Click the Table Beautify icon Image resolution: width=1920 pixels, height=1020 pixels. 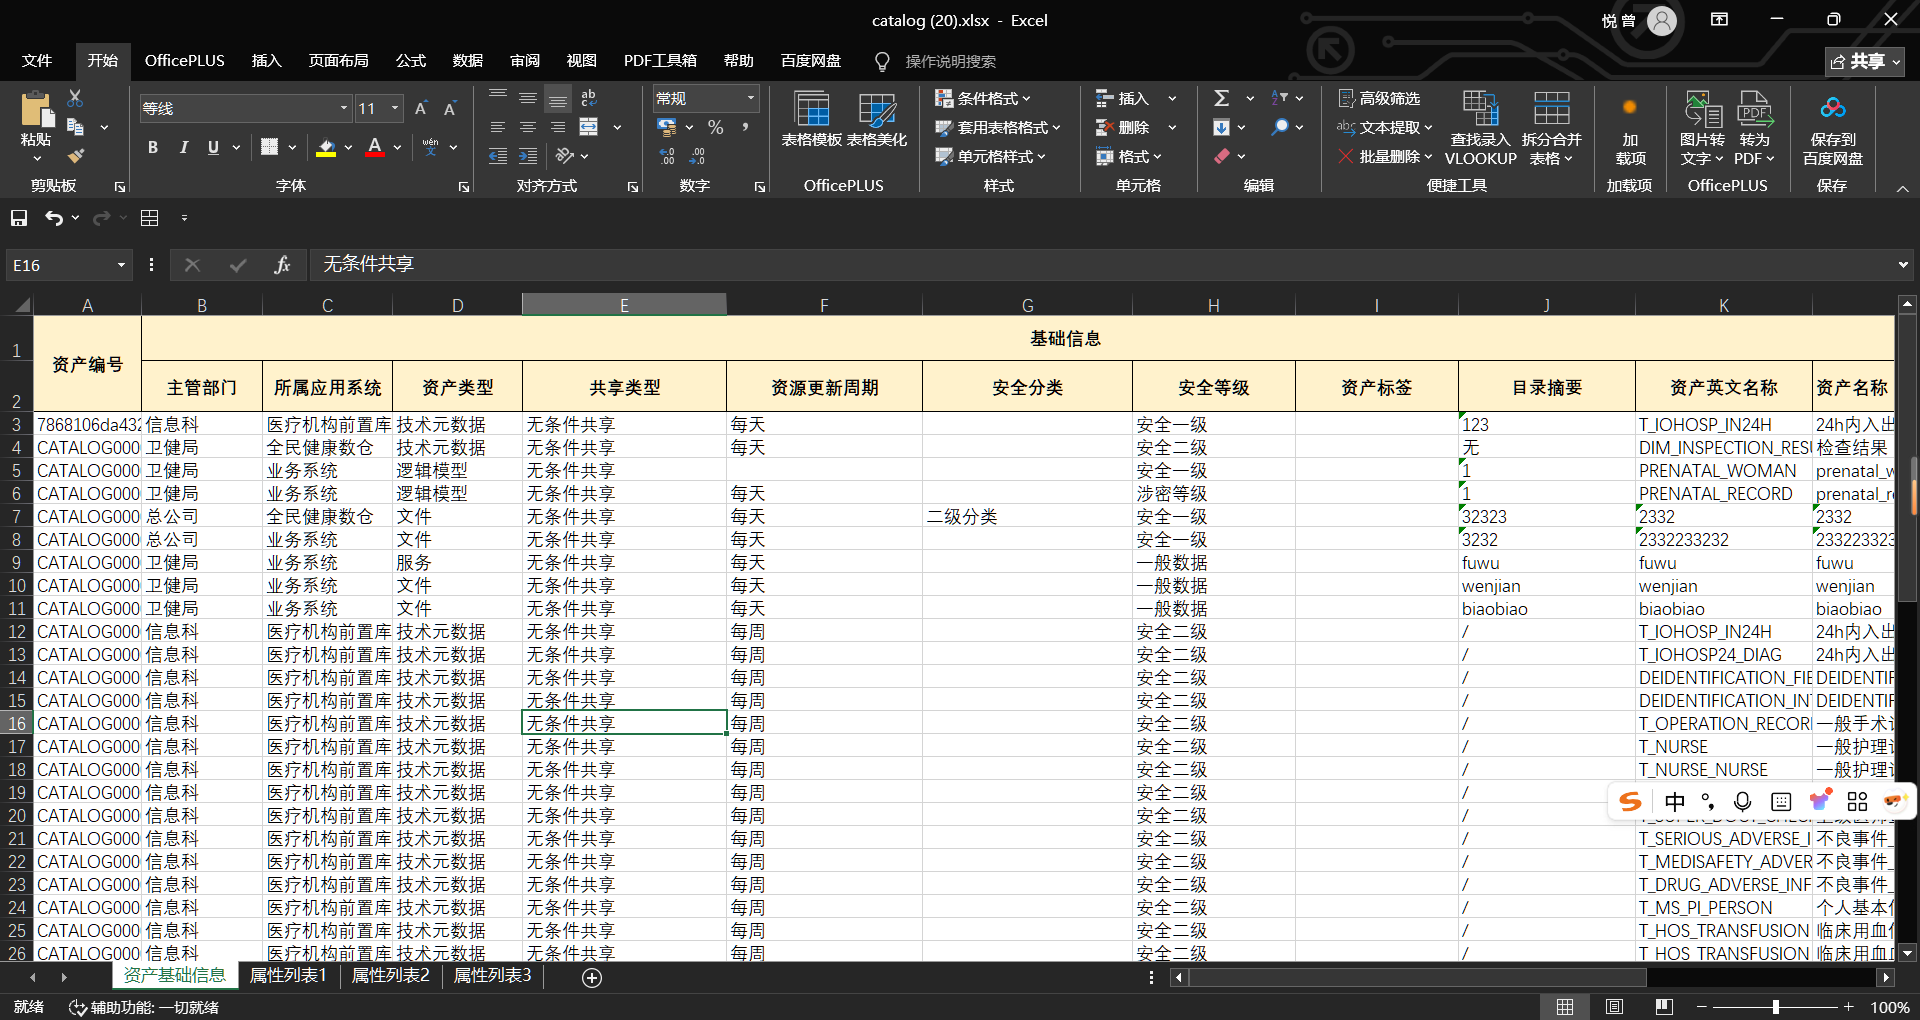tap(876, 110)
